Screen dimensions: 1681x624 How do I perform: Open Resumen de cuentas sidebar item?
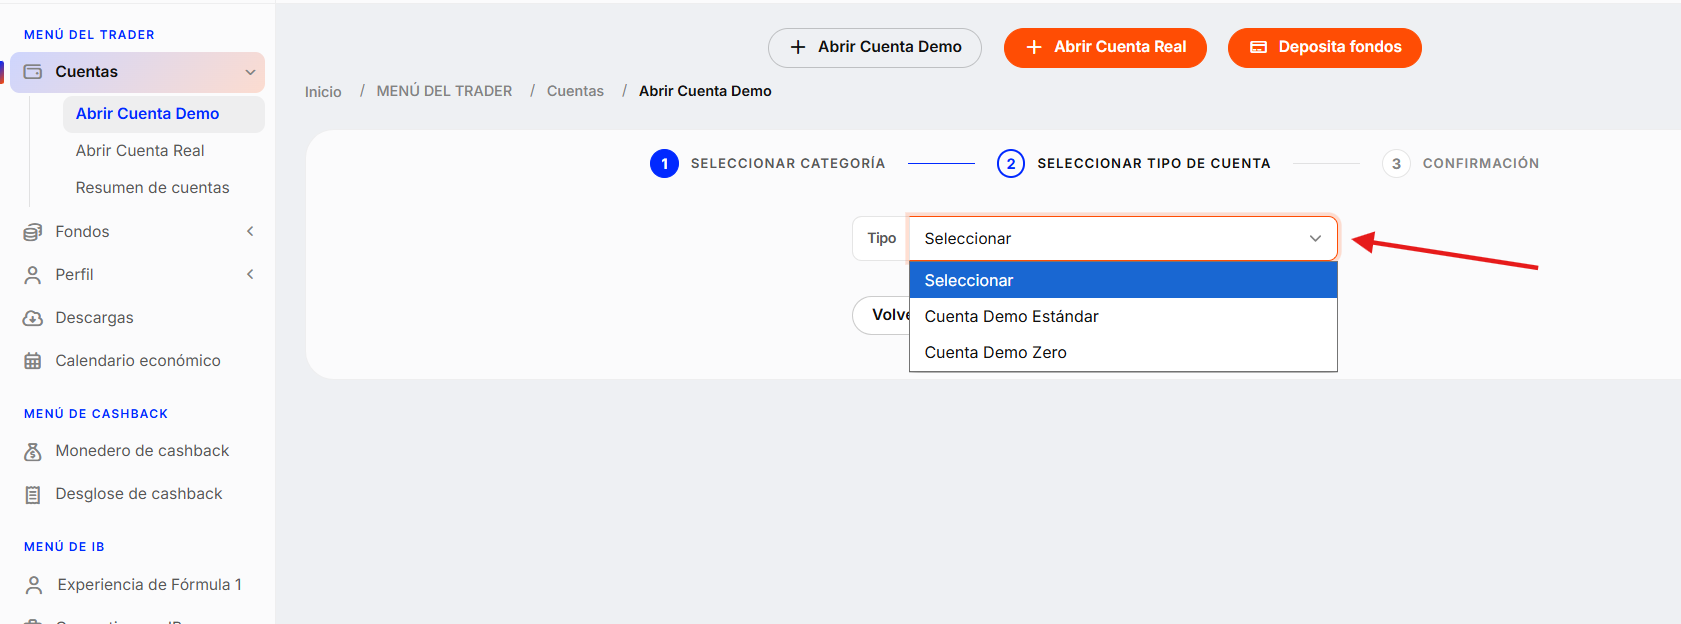coord(152,188)
